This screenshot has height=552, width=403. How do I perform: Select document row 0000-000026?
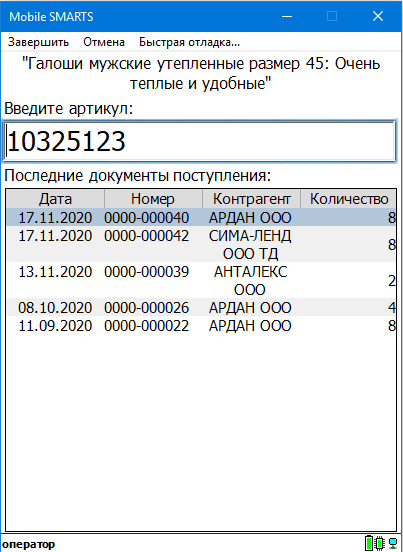coord(201,308)
